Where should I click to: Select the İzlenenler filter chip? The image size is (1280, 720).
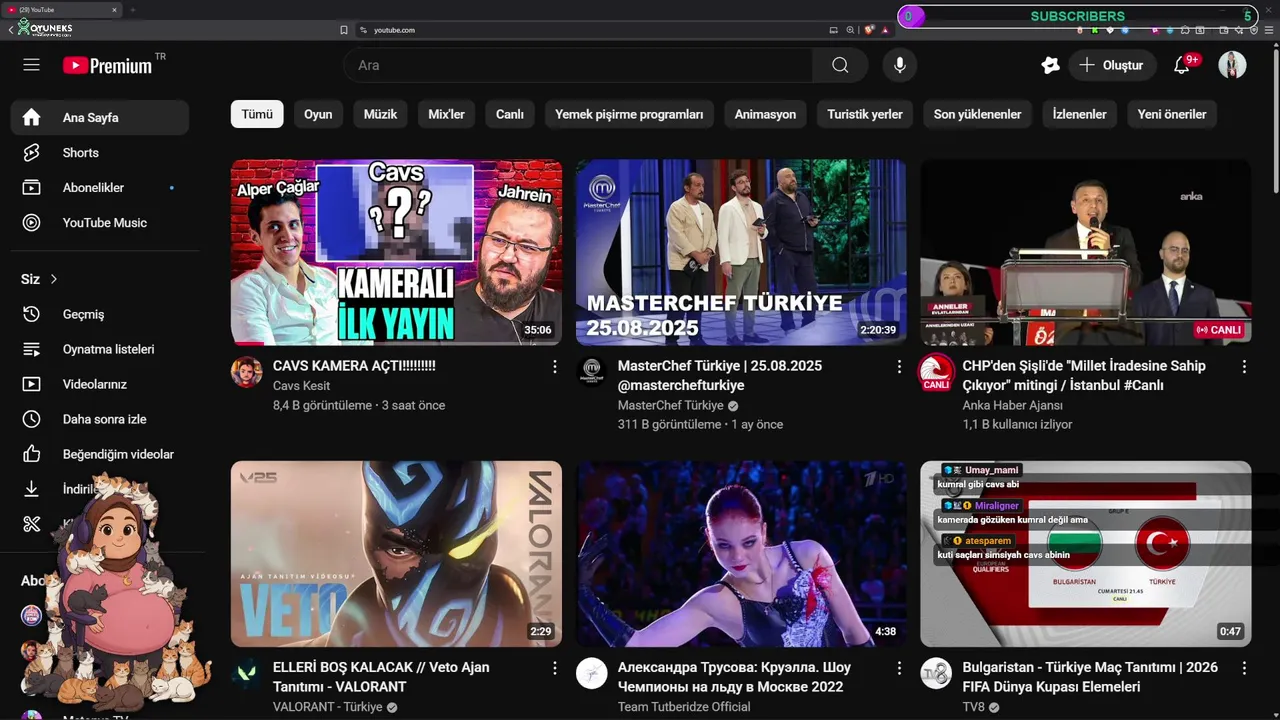point(1079,114)
